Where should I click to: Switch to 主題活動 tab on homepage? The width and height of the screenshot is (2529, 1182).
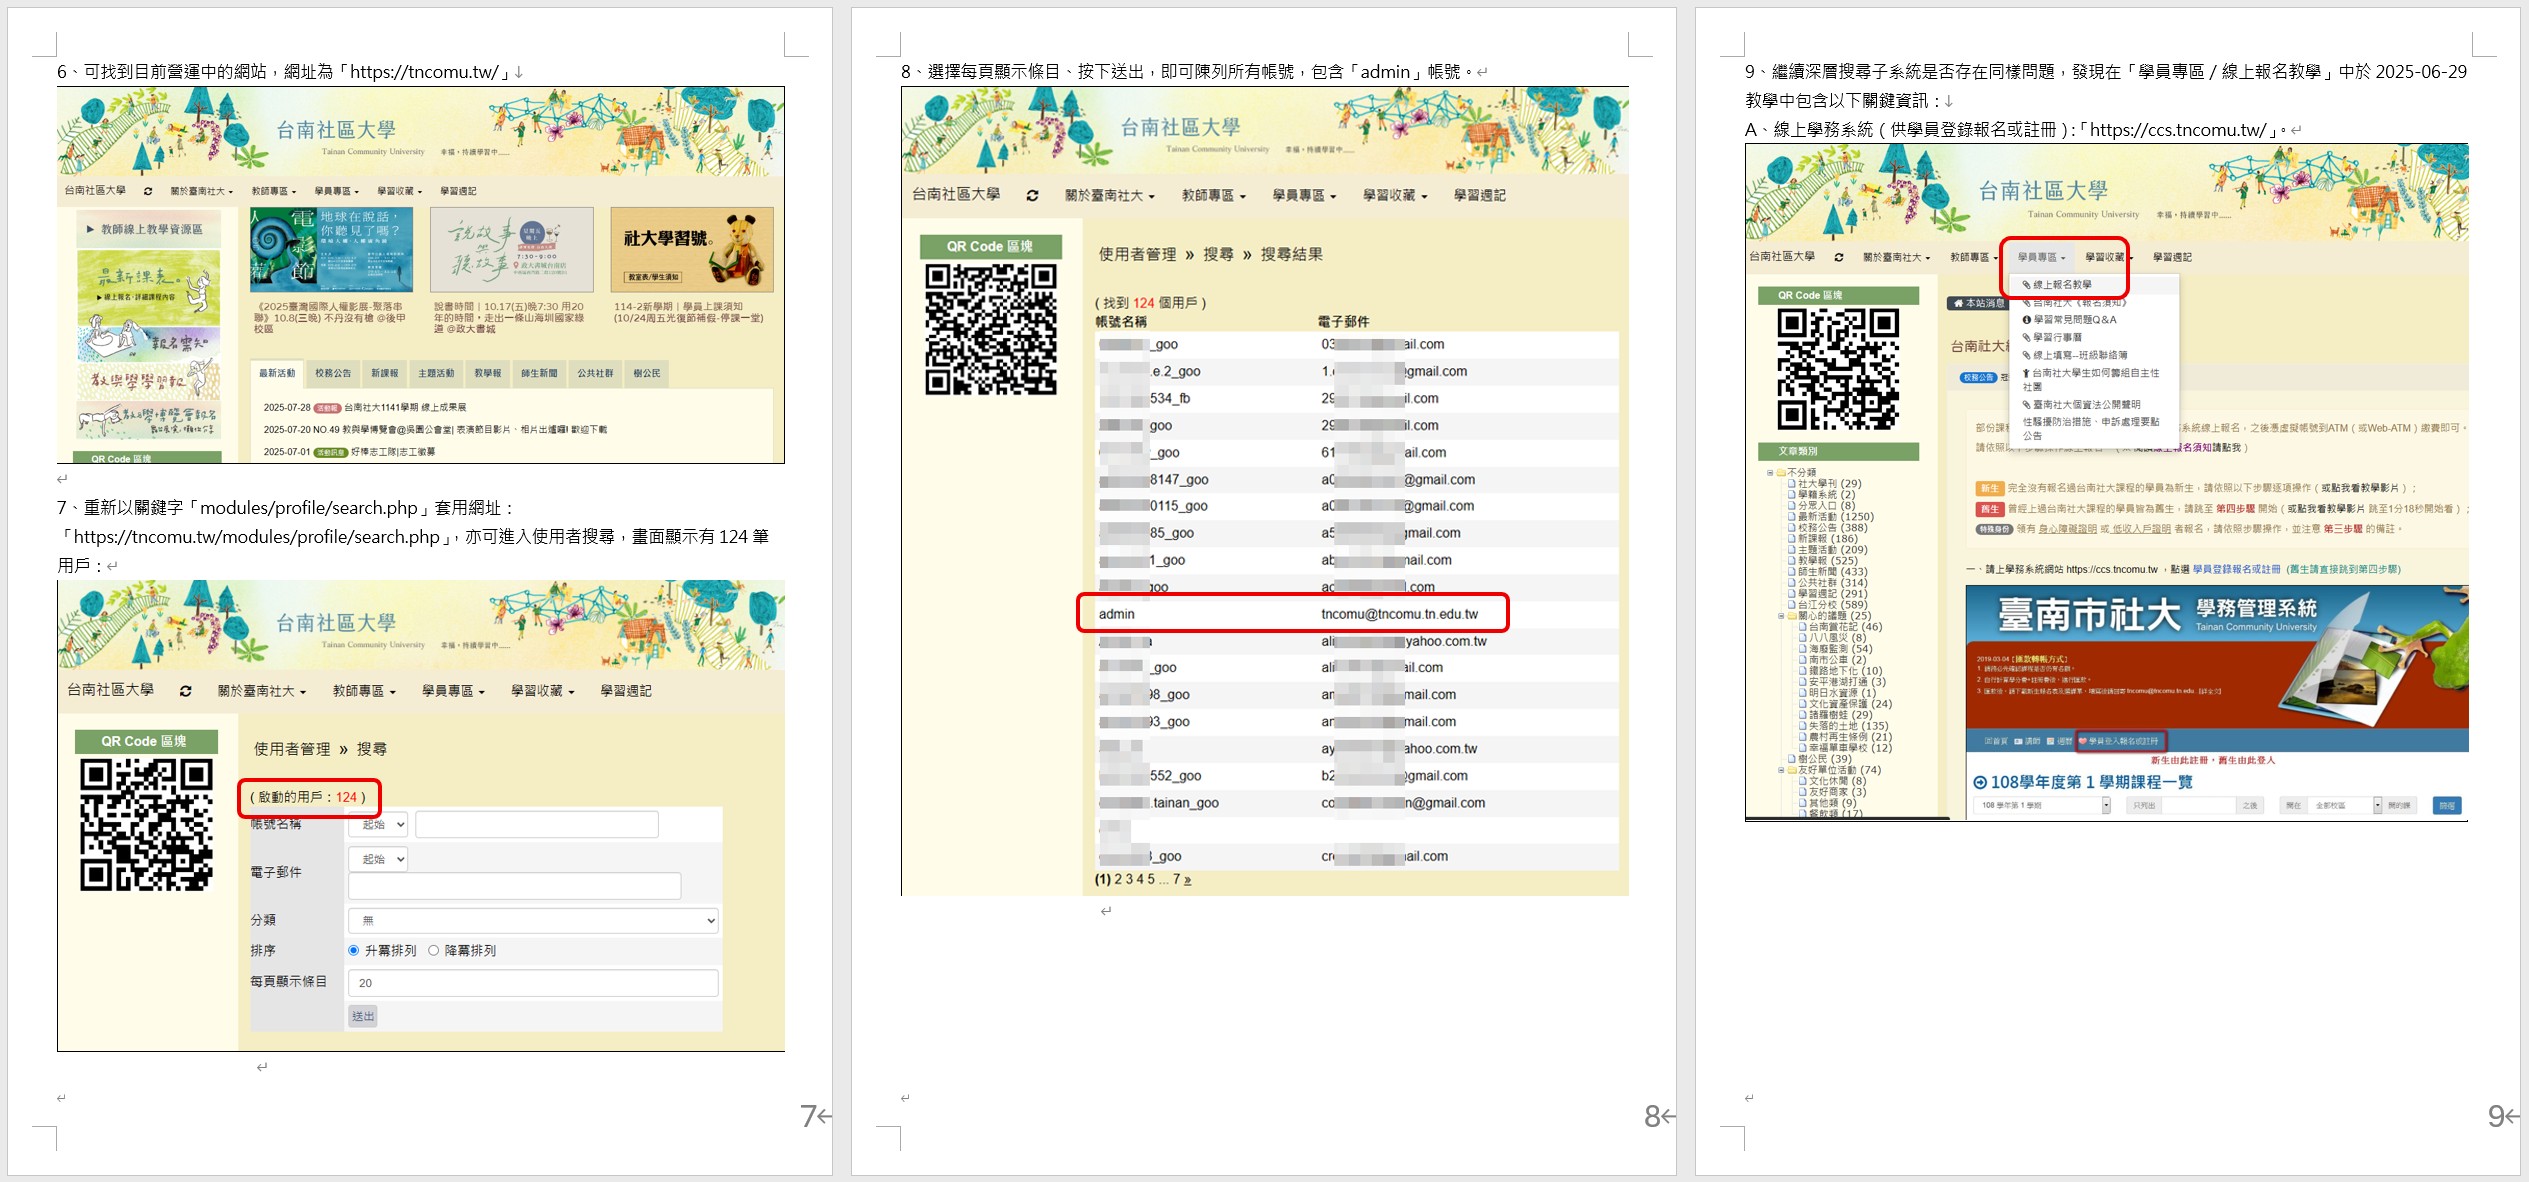[436, 373]
